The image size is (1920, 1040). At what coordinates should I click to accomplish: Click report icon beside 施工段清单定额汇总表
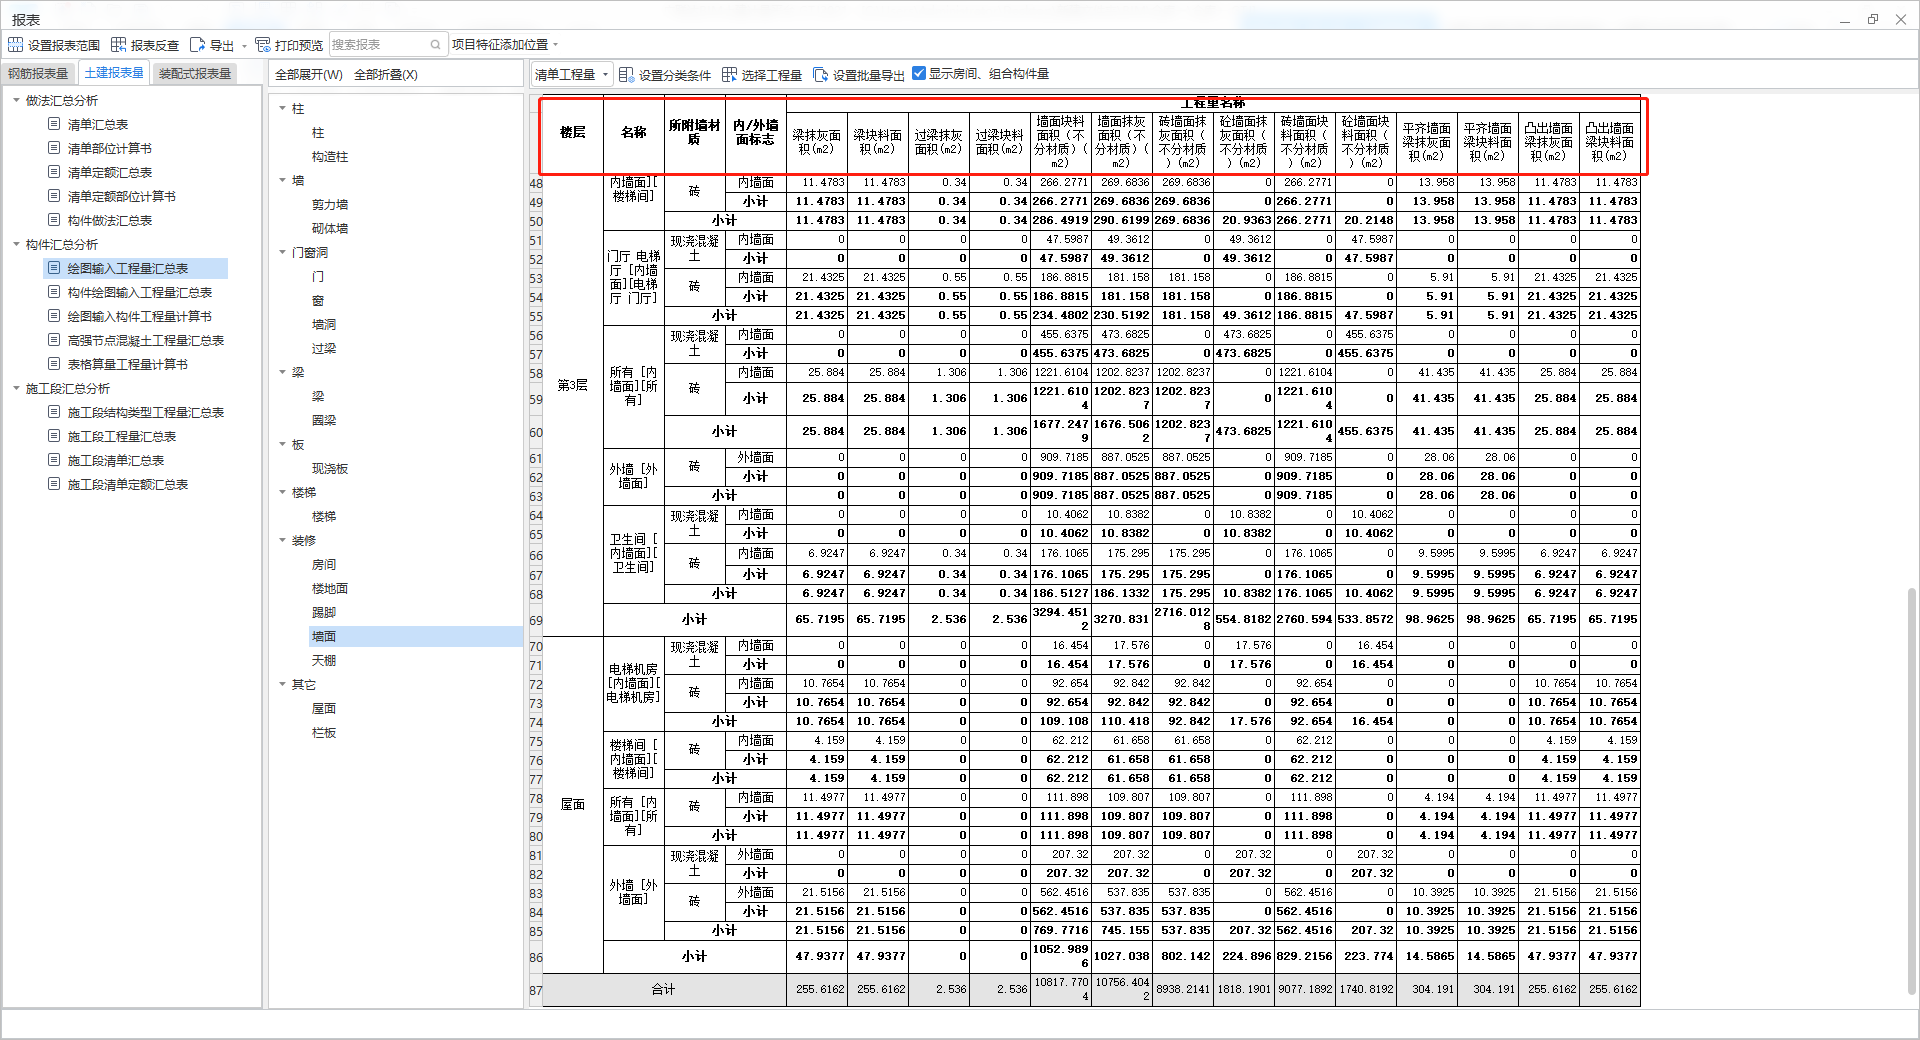[x=54, y=484]
